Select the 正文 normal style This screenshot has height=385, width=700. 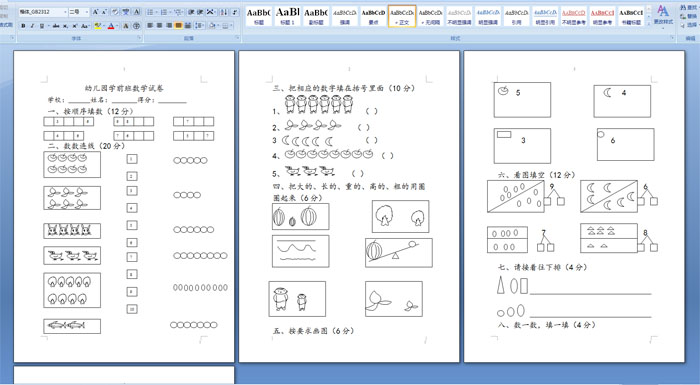point(402,16)
